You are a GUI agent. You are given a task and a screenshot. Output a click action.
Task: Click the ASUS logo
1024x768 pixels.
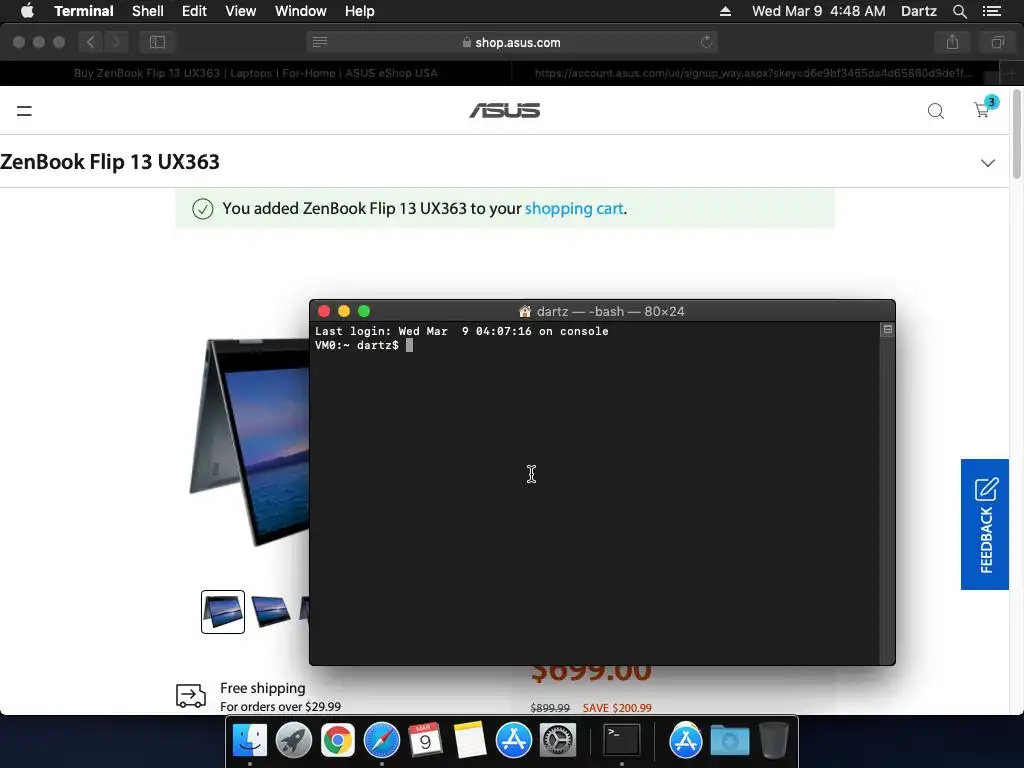pos(505,110)
